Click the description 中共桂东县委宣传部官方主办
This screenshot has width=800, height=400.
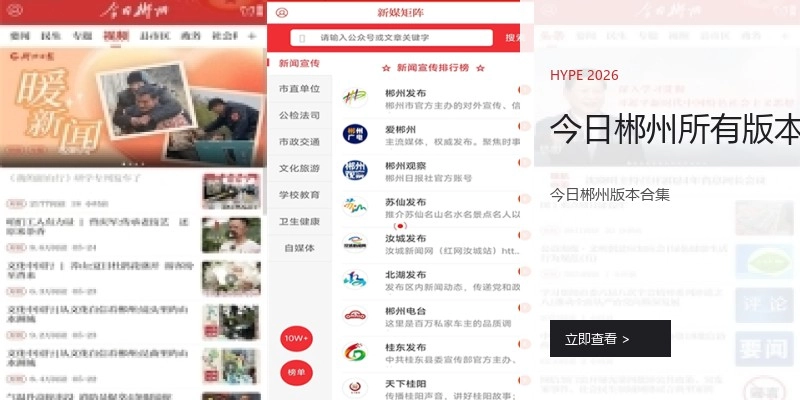click(451, 360)
